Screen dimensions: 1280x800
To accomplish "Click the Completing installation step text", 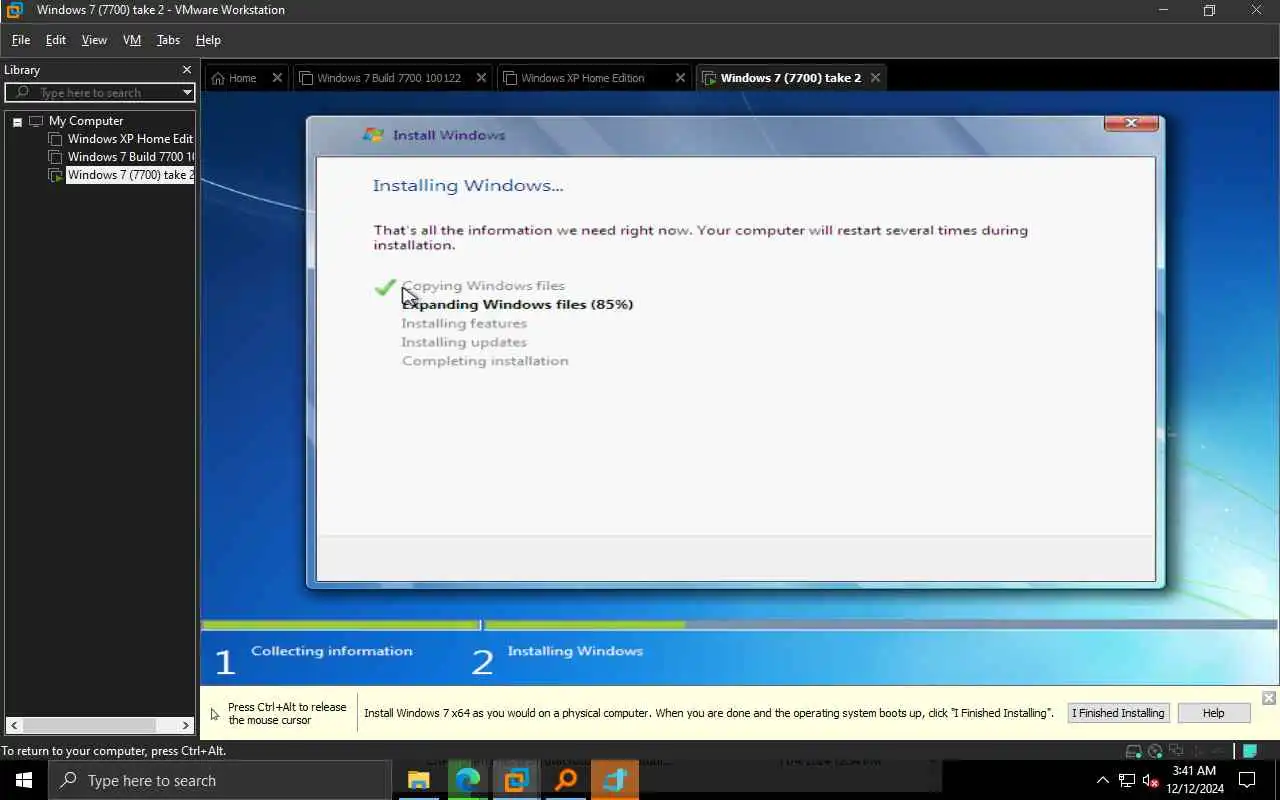I will pyautogui.click(x=485, y=361).
